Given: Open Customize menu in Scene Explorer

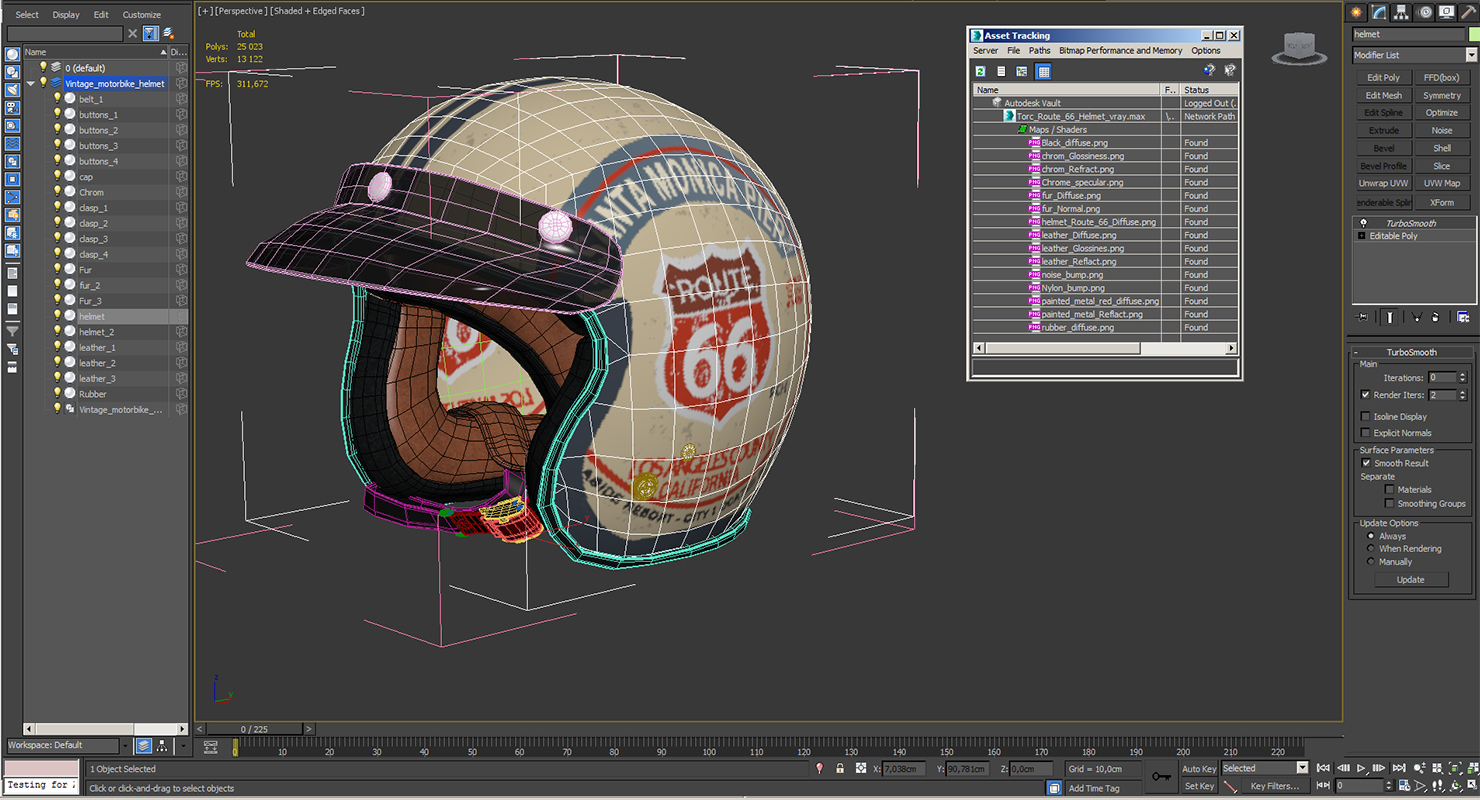Looking at the screenshot, I should click(141, 15).
